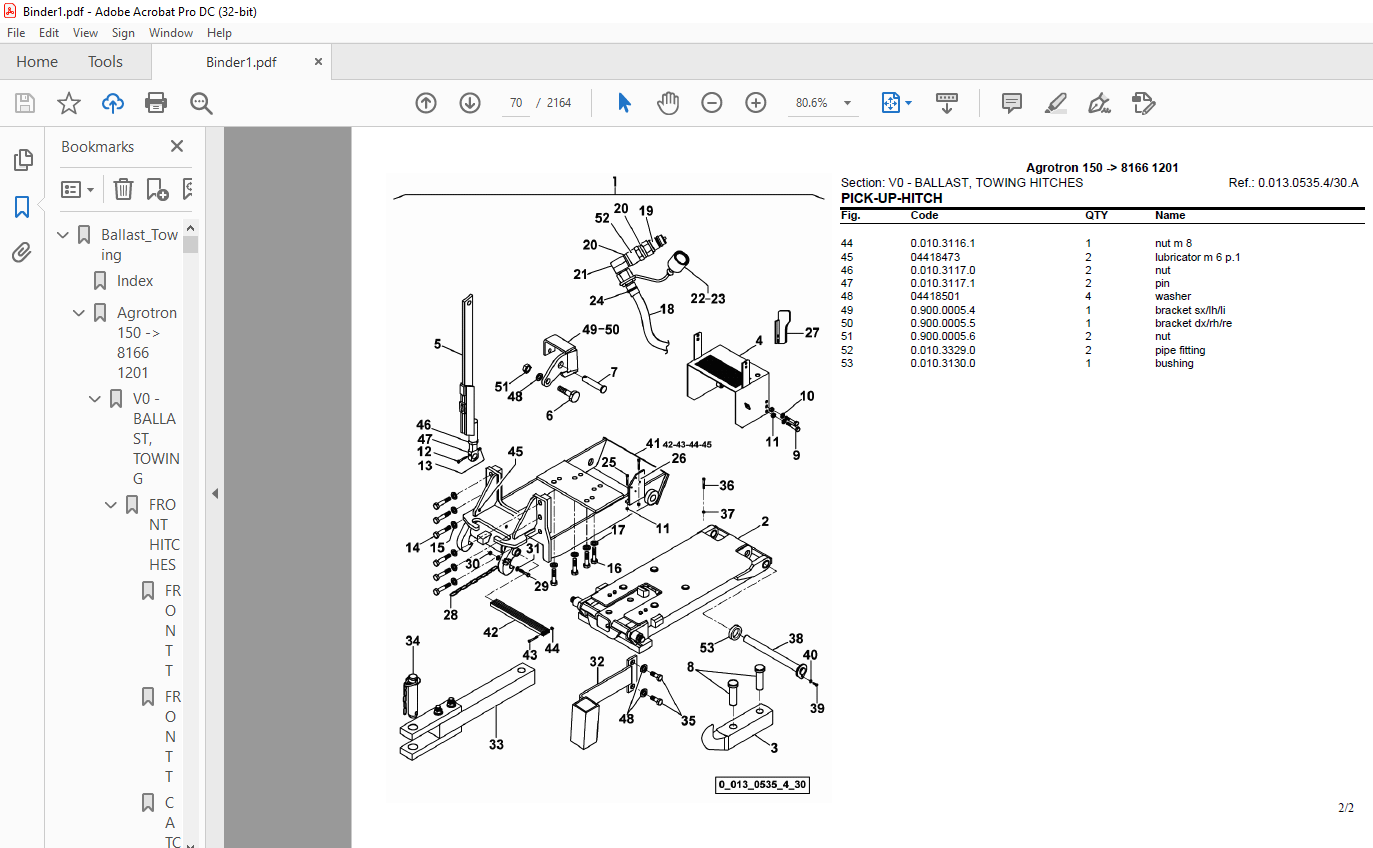Upload the file using the cloud icon

113,103
